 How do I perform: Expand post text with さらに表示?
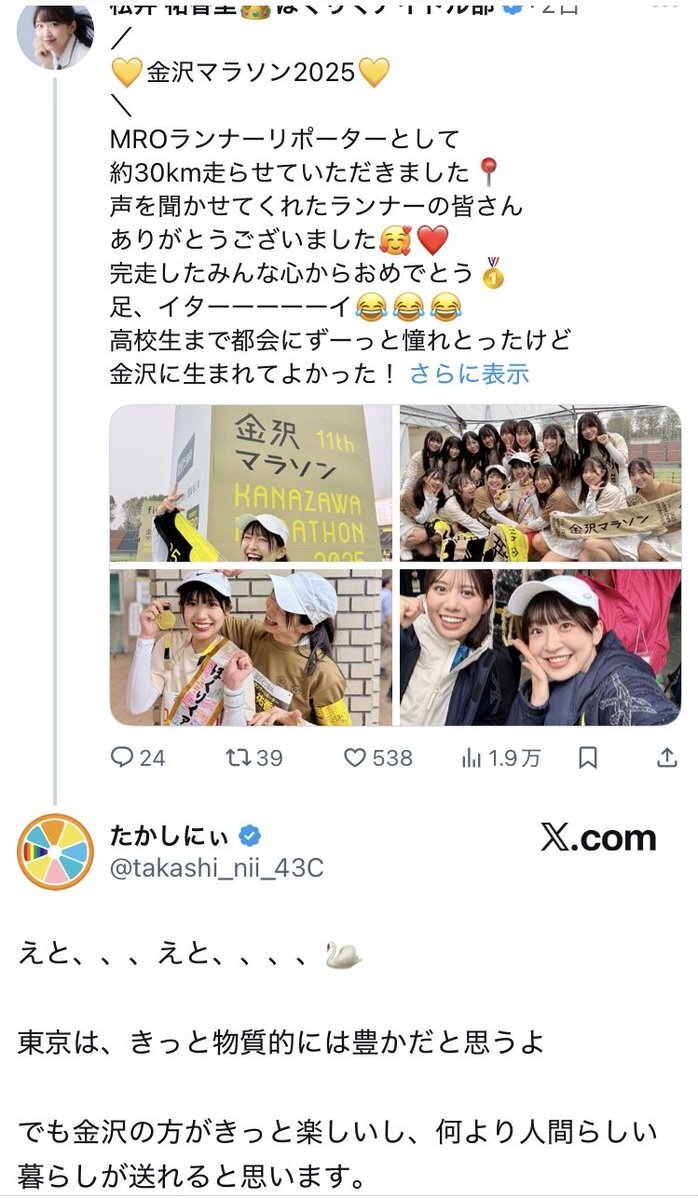coord(469,374)
